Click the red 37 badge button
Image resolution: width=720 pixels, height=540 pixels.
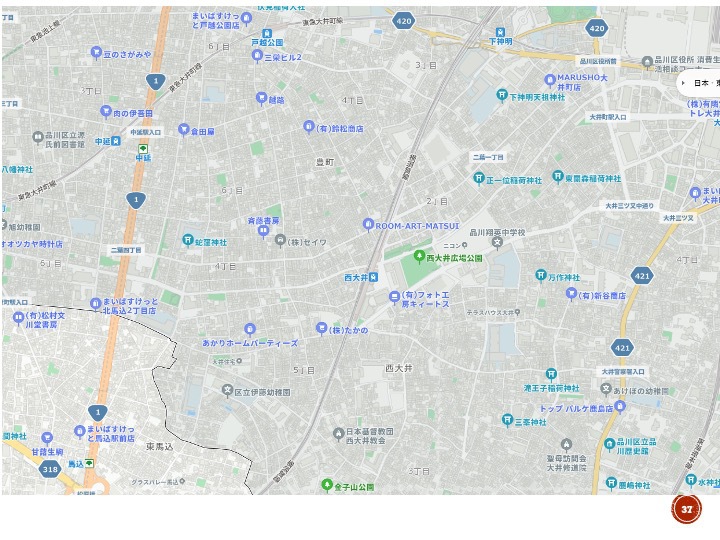coord(686,509)
